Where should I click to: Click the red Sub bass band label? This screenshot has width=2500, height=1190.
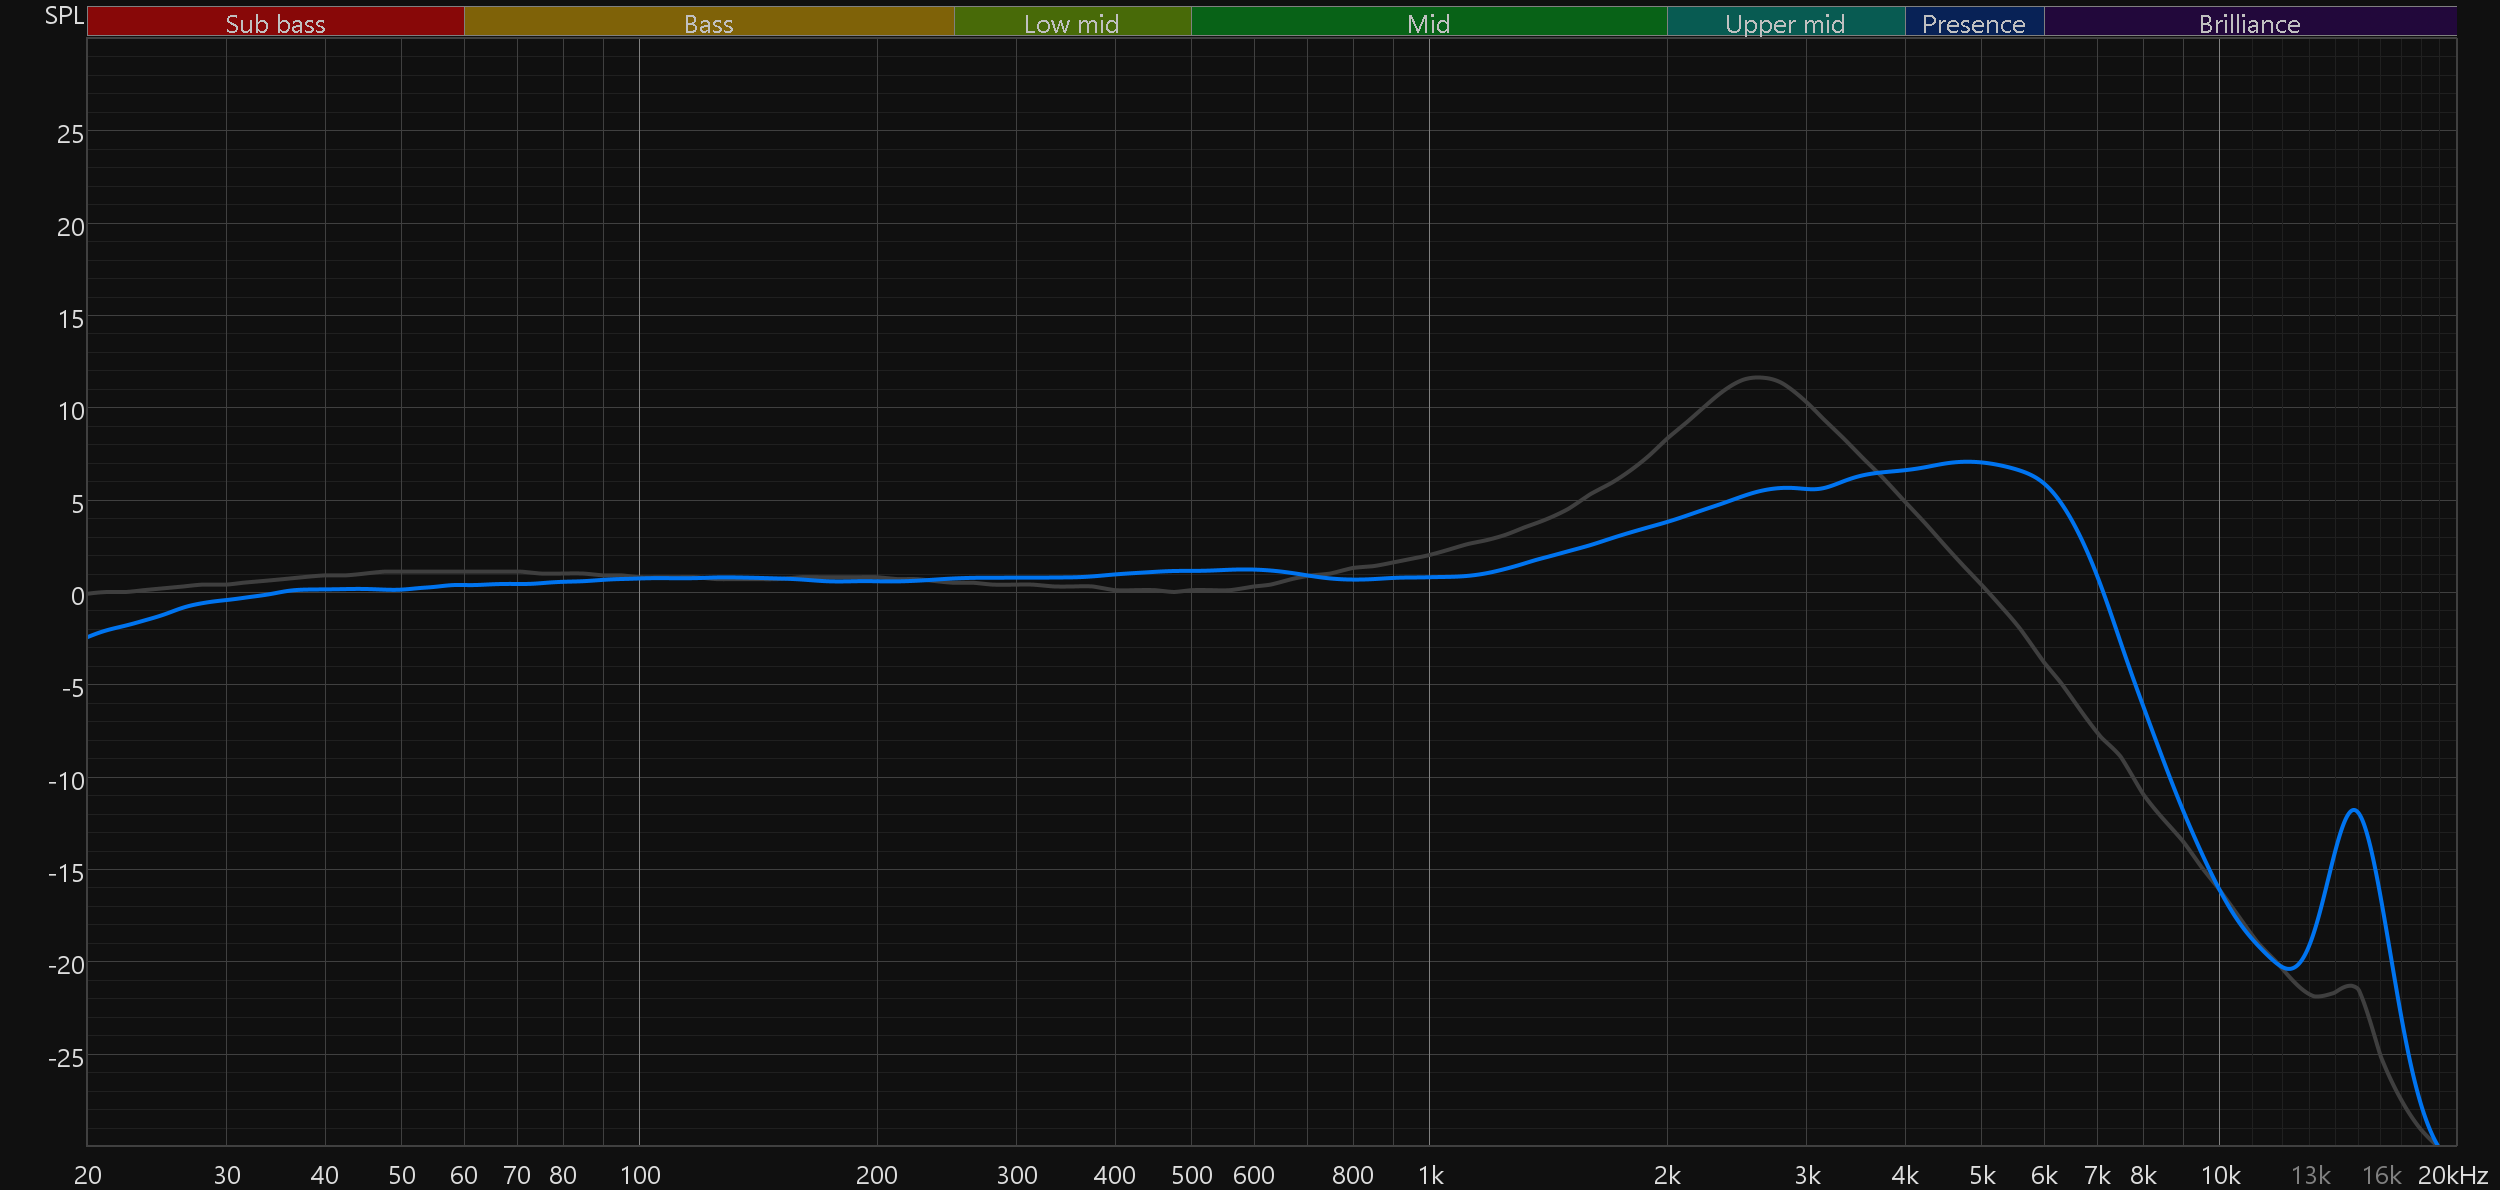pyautogui.click(x=275, y=23)
